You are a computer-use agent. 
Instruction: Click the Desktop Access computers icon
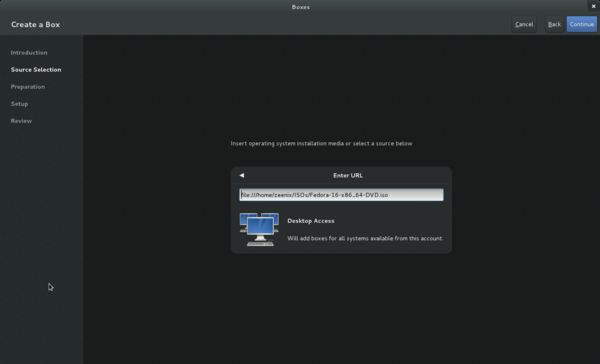(x=259, y=229)
